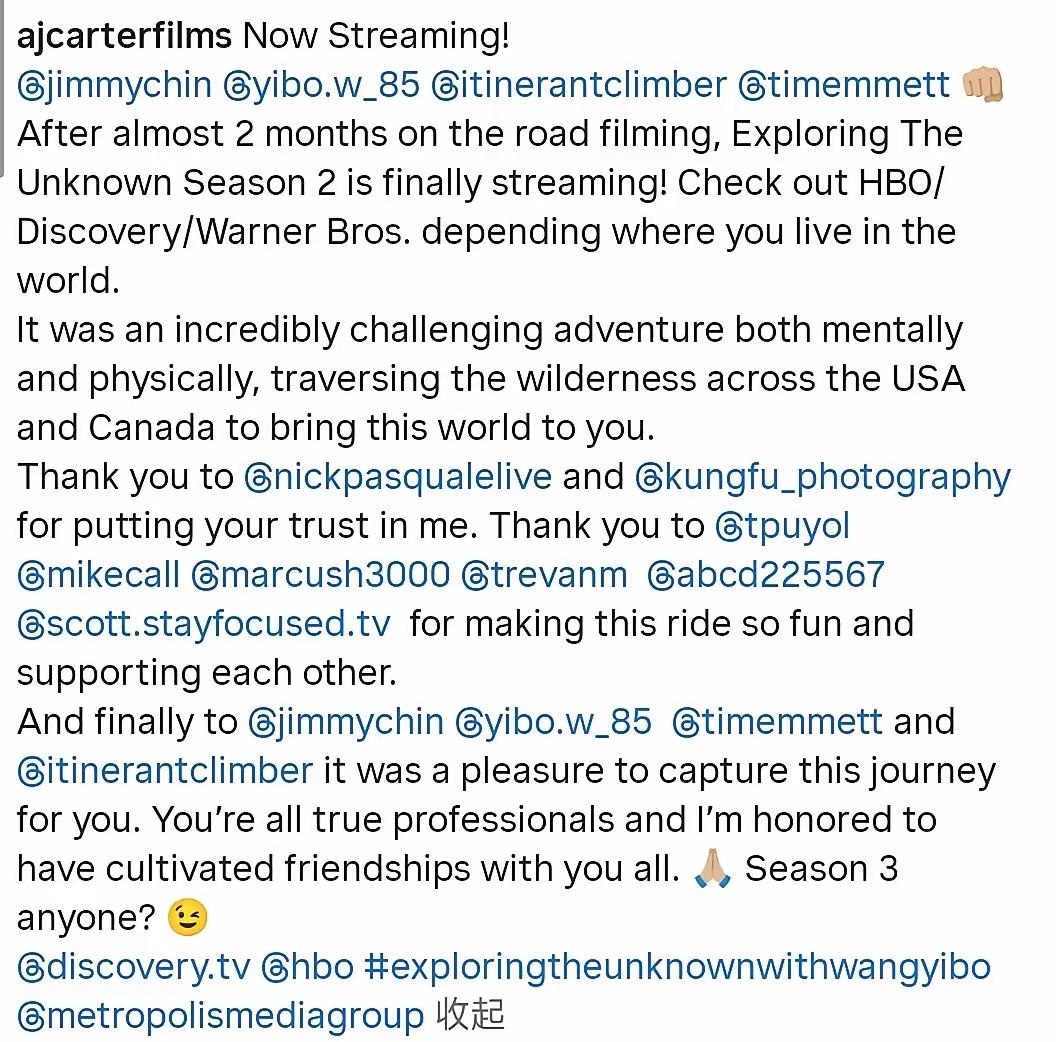Click the winking face emoji

tap(187, 918)
